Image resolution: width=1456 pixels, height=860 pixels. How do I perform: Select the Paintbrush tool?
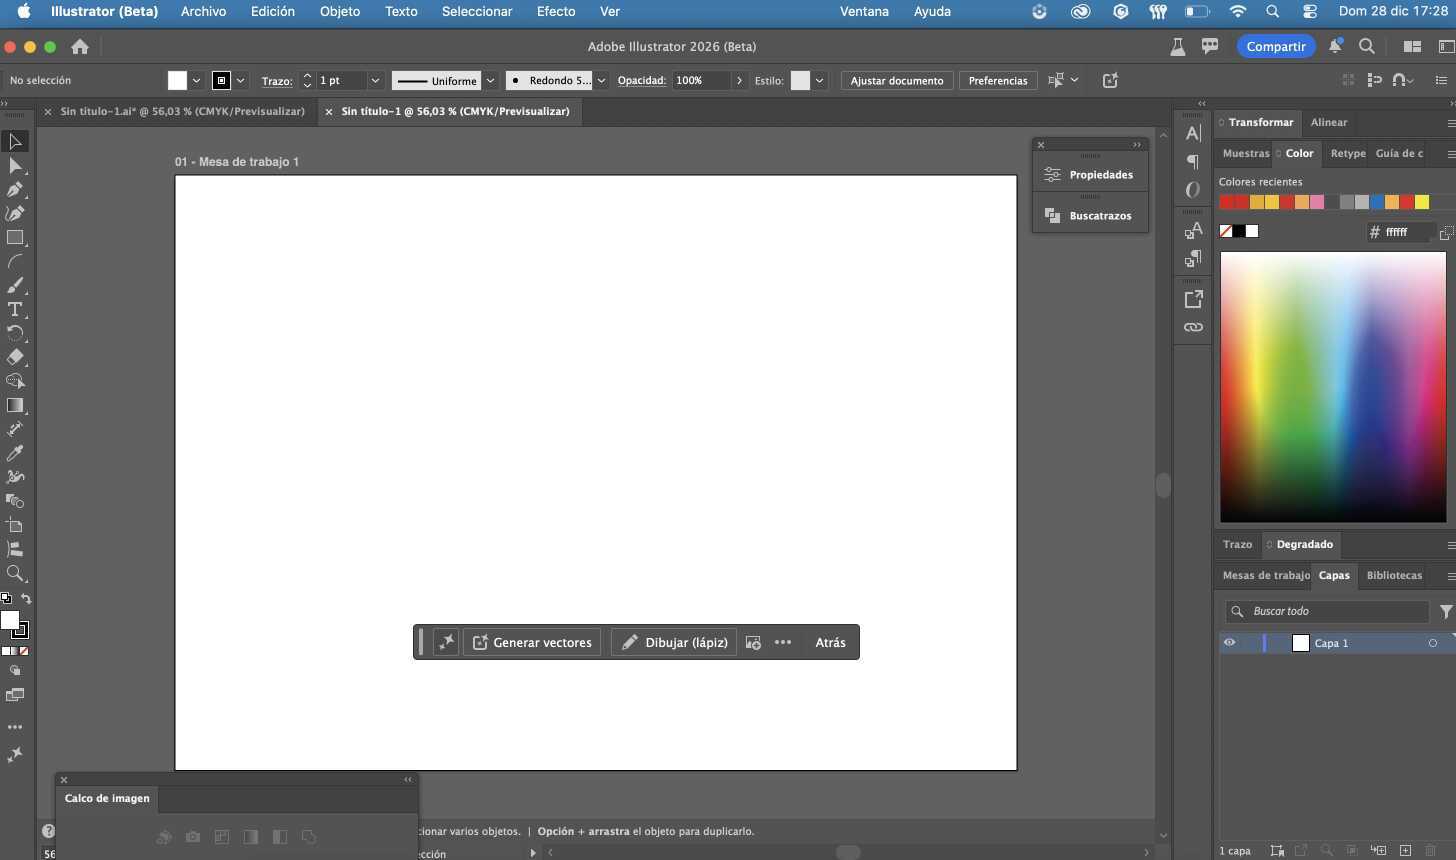(x=15, y=285)
